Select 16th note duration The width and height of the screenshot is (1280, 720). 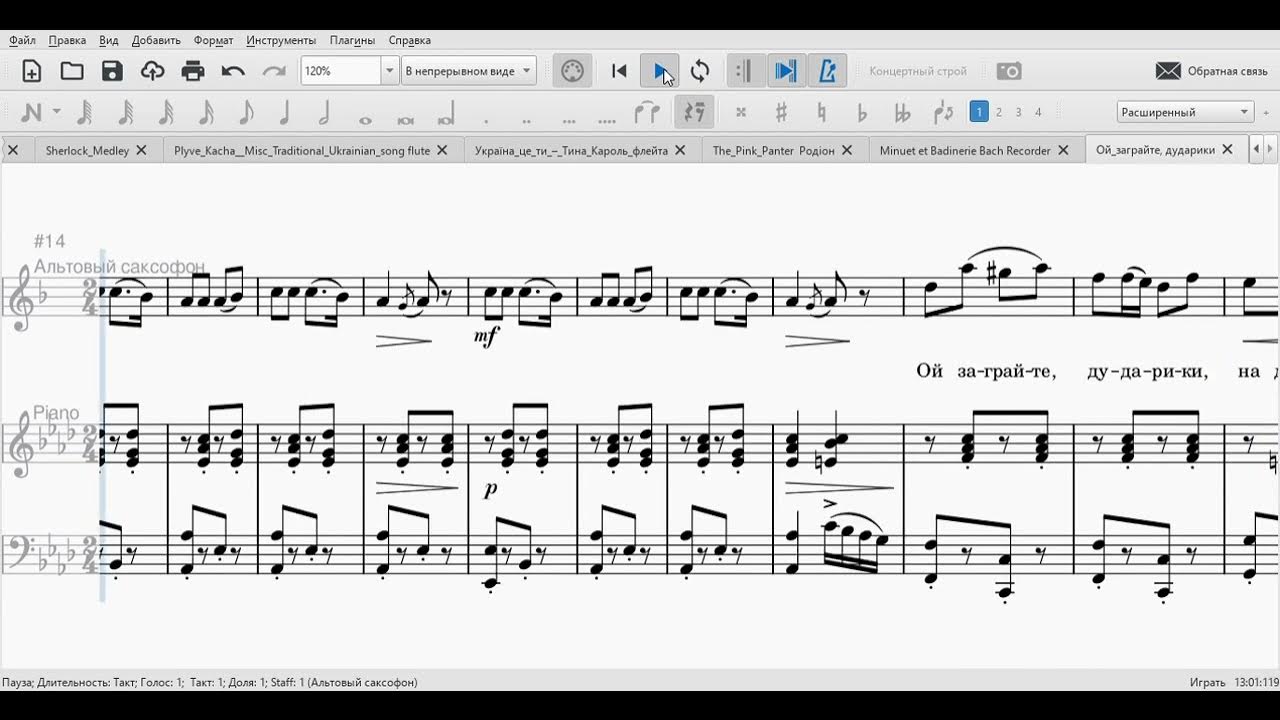pos(166,112)
